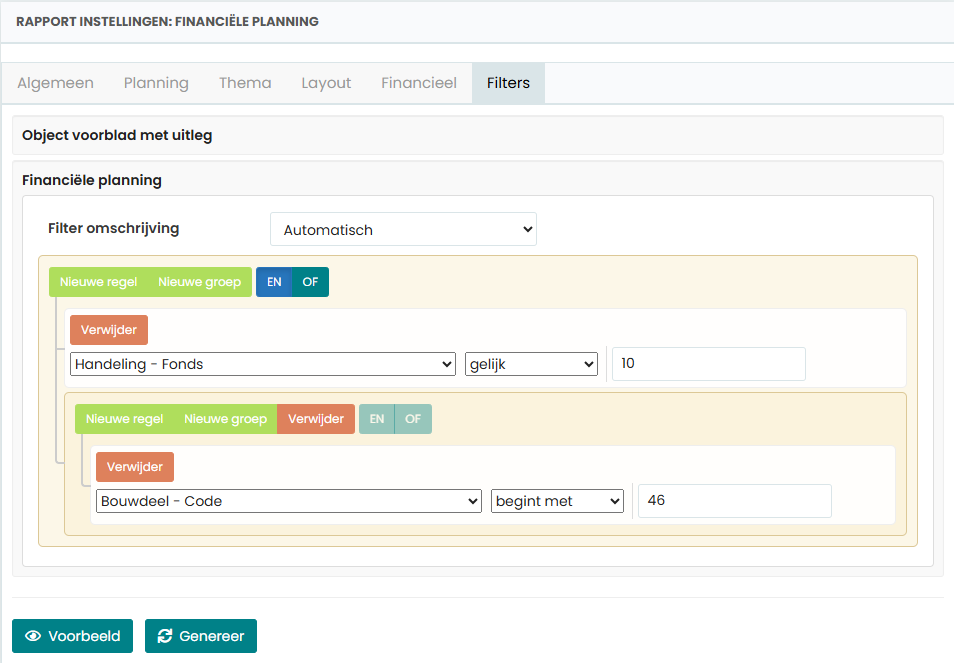Open the gelijk operator dropdown

[531, 364]
